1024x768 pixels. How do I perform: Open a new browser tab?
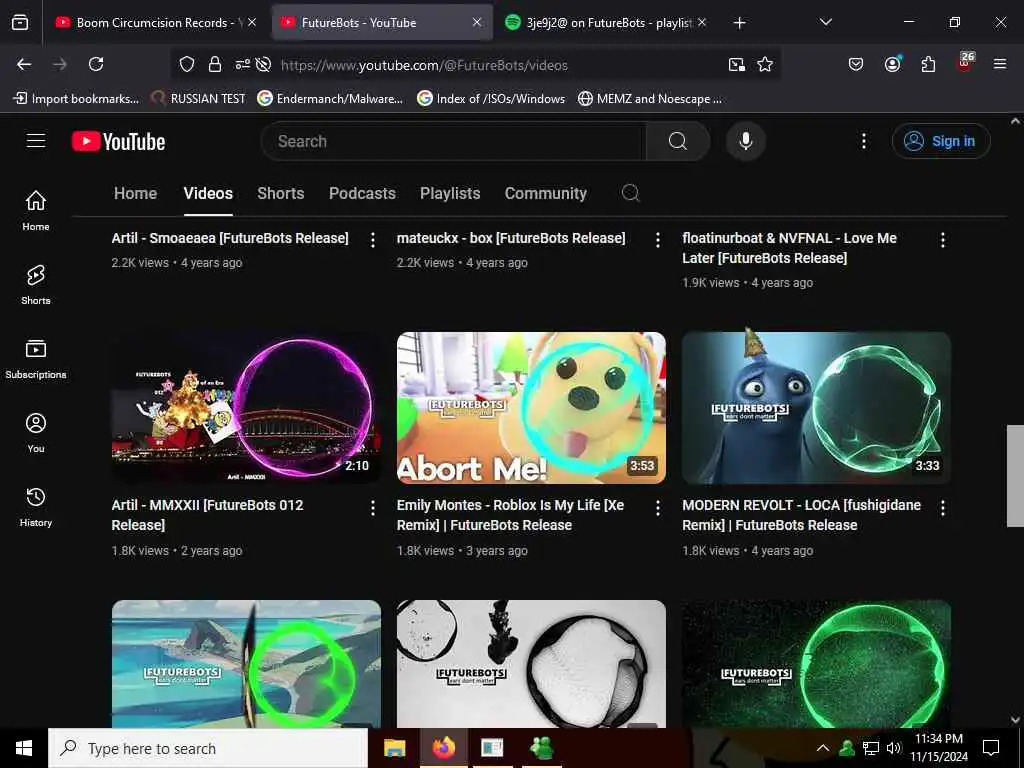739,23
